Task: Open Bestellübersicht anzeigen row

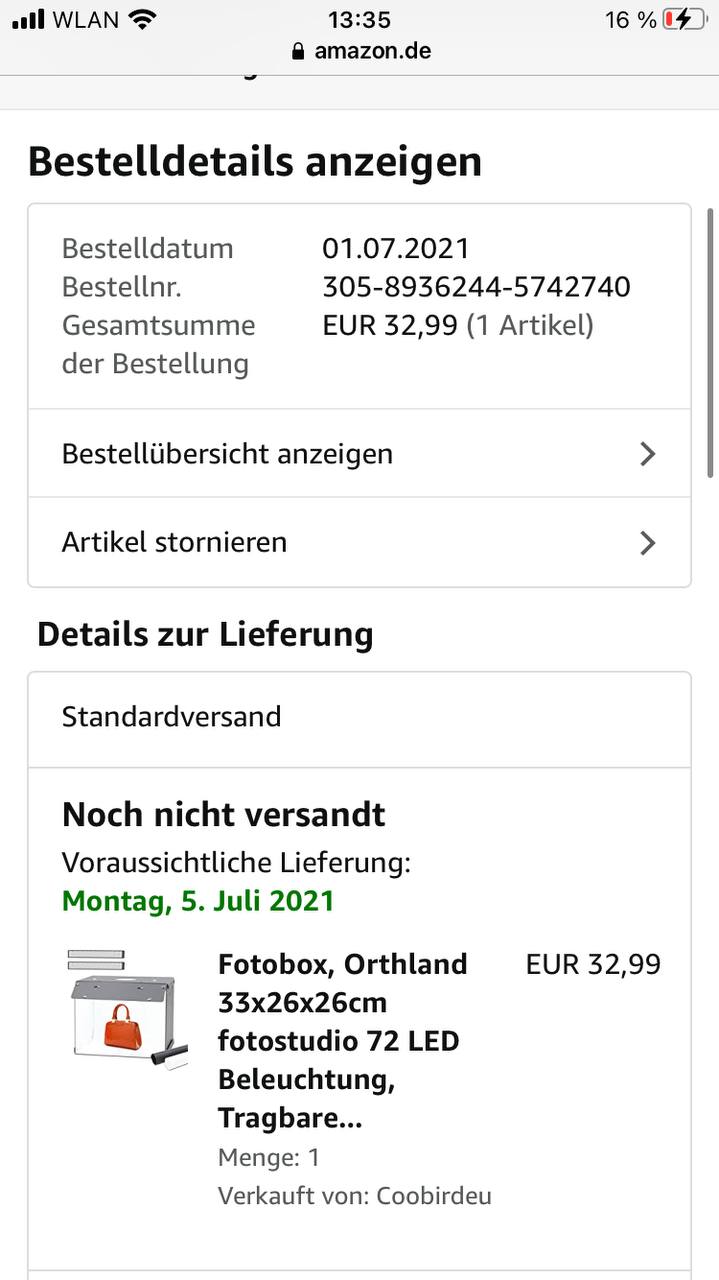Action: [x=359, y=454]
